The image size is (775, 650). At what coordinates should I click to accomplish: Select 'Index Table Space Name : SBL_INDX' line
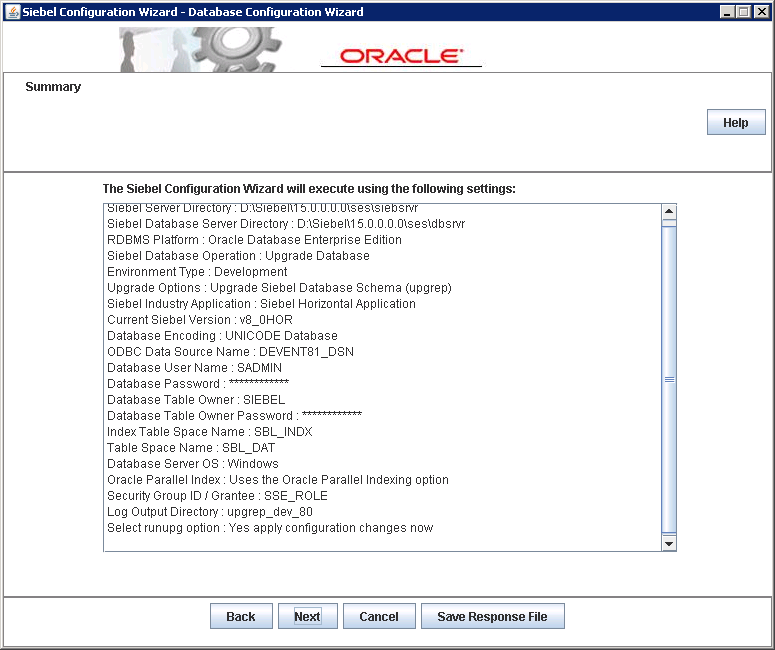(x=210, y=432)
